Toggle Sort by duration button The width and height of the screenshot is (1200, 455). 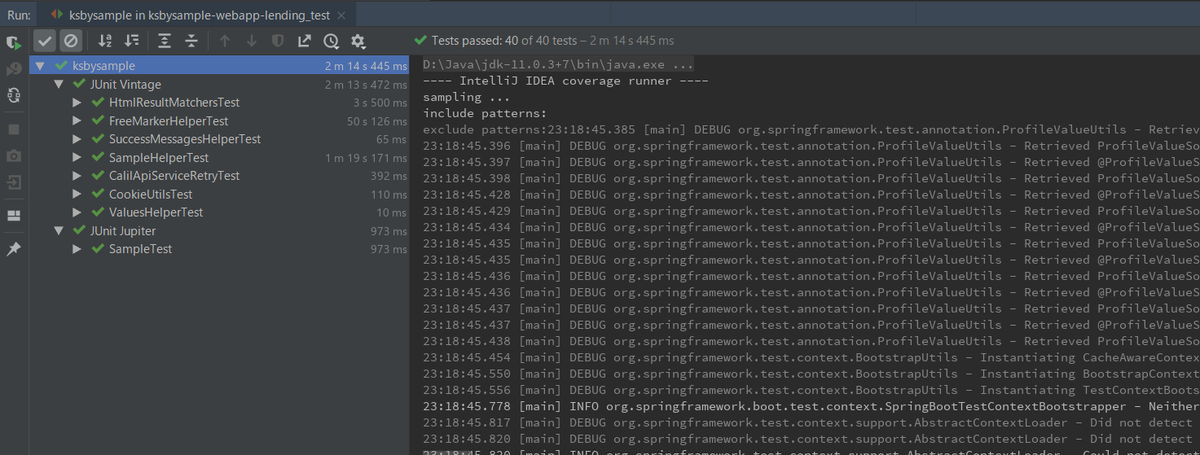(x=131, y=41)
